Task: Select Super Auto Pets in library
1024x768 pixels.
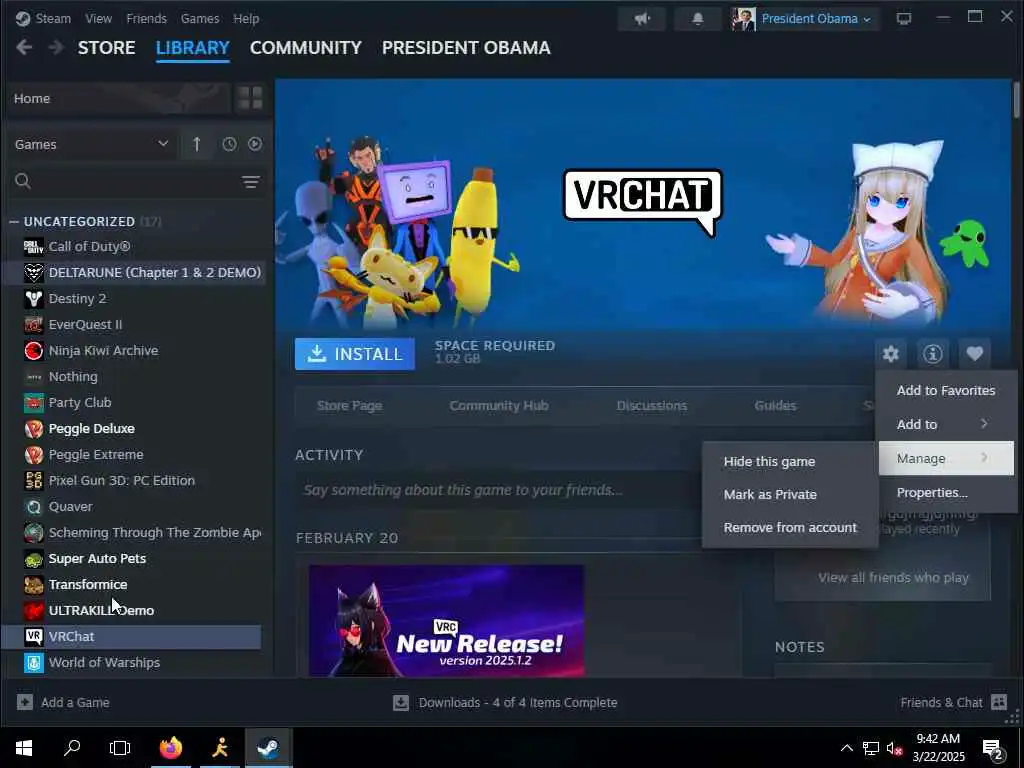Action: click(131, 558)
